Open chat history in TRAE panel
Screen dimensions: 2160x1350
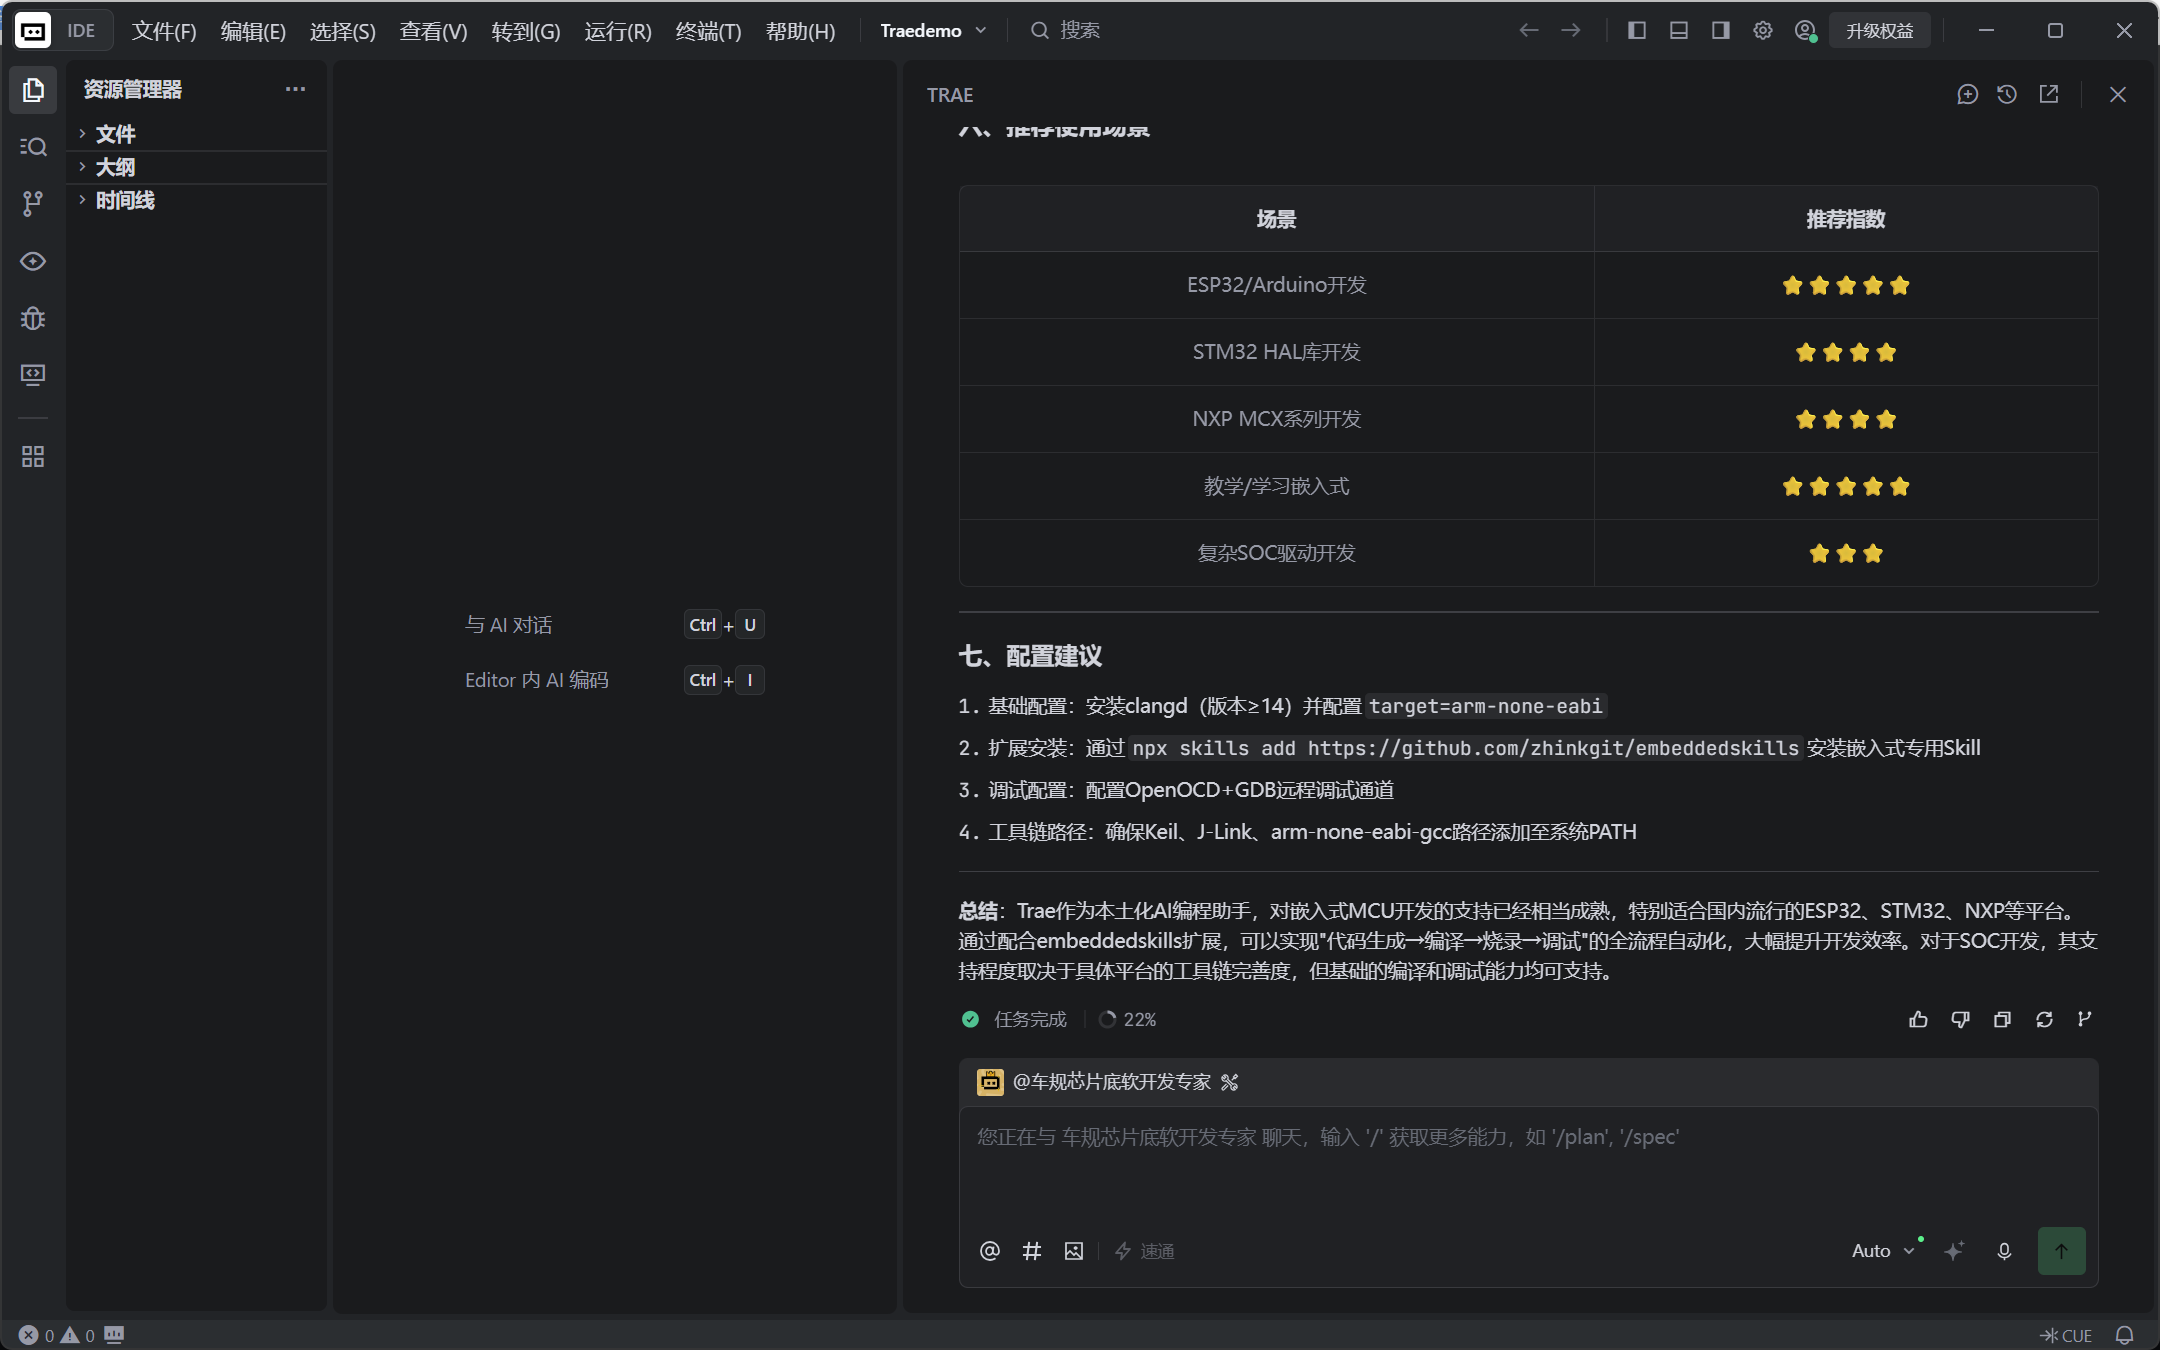[x=2007, y=94]
